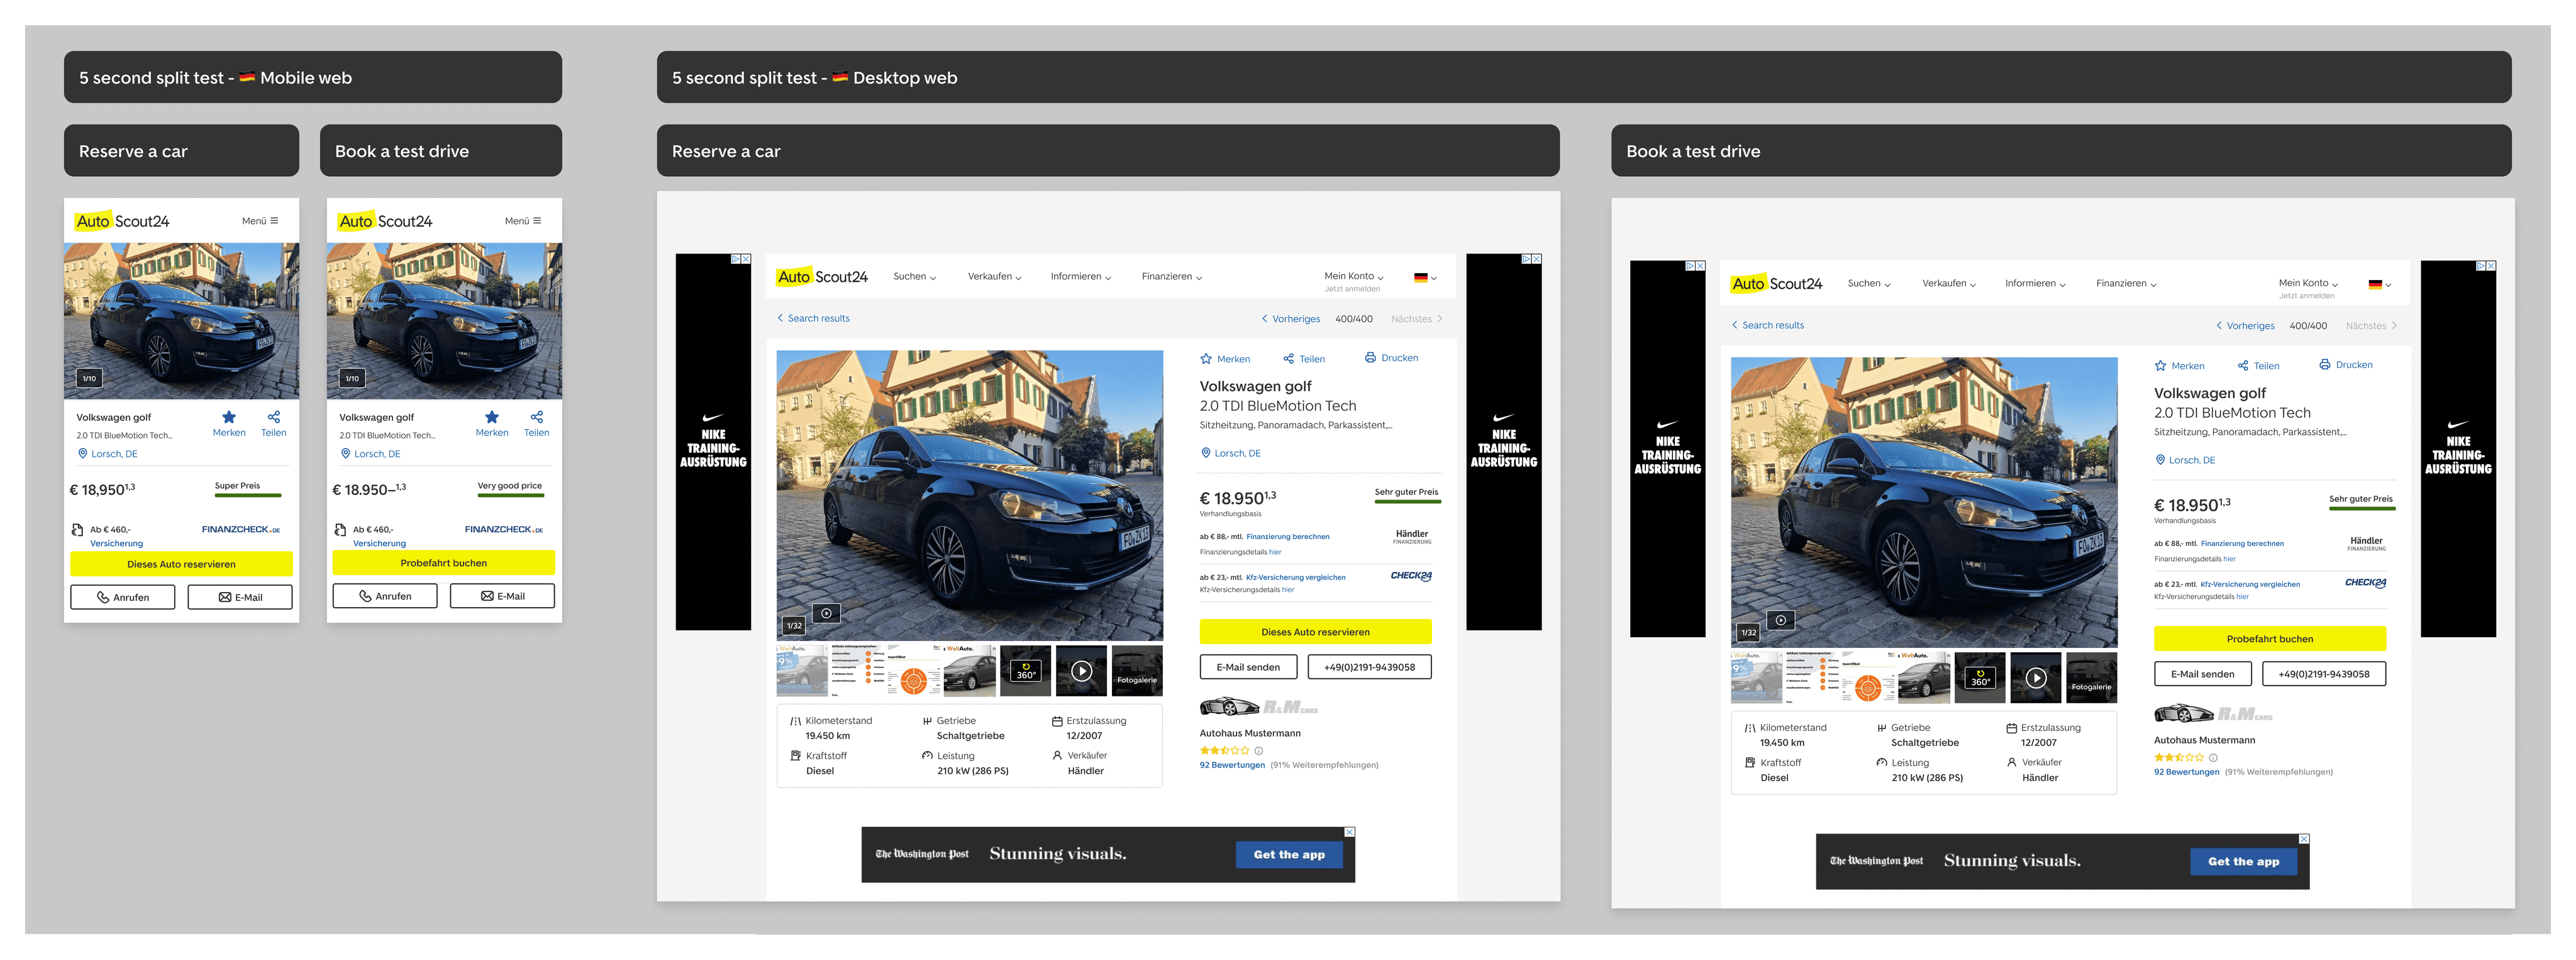
Task: Click Teilen share icon in right mobile mockup
Action: 537,417
